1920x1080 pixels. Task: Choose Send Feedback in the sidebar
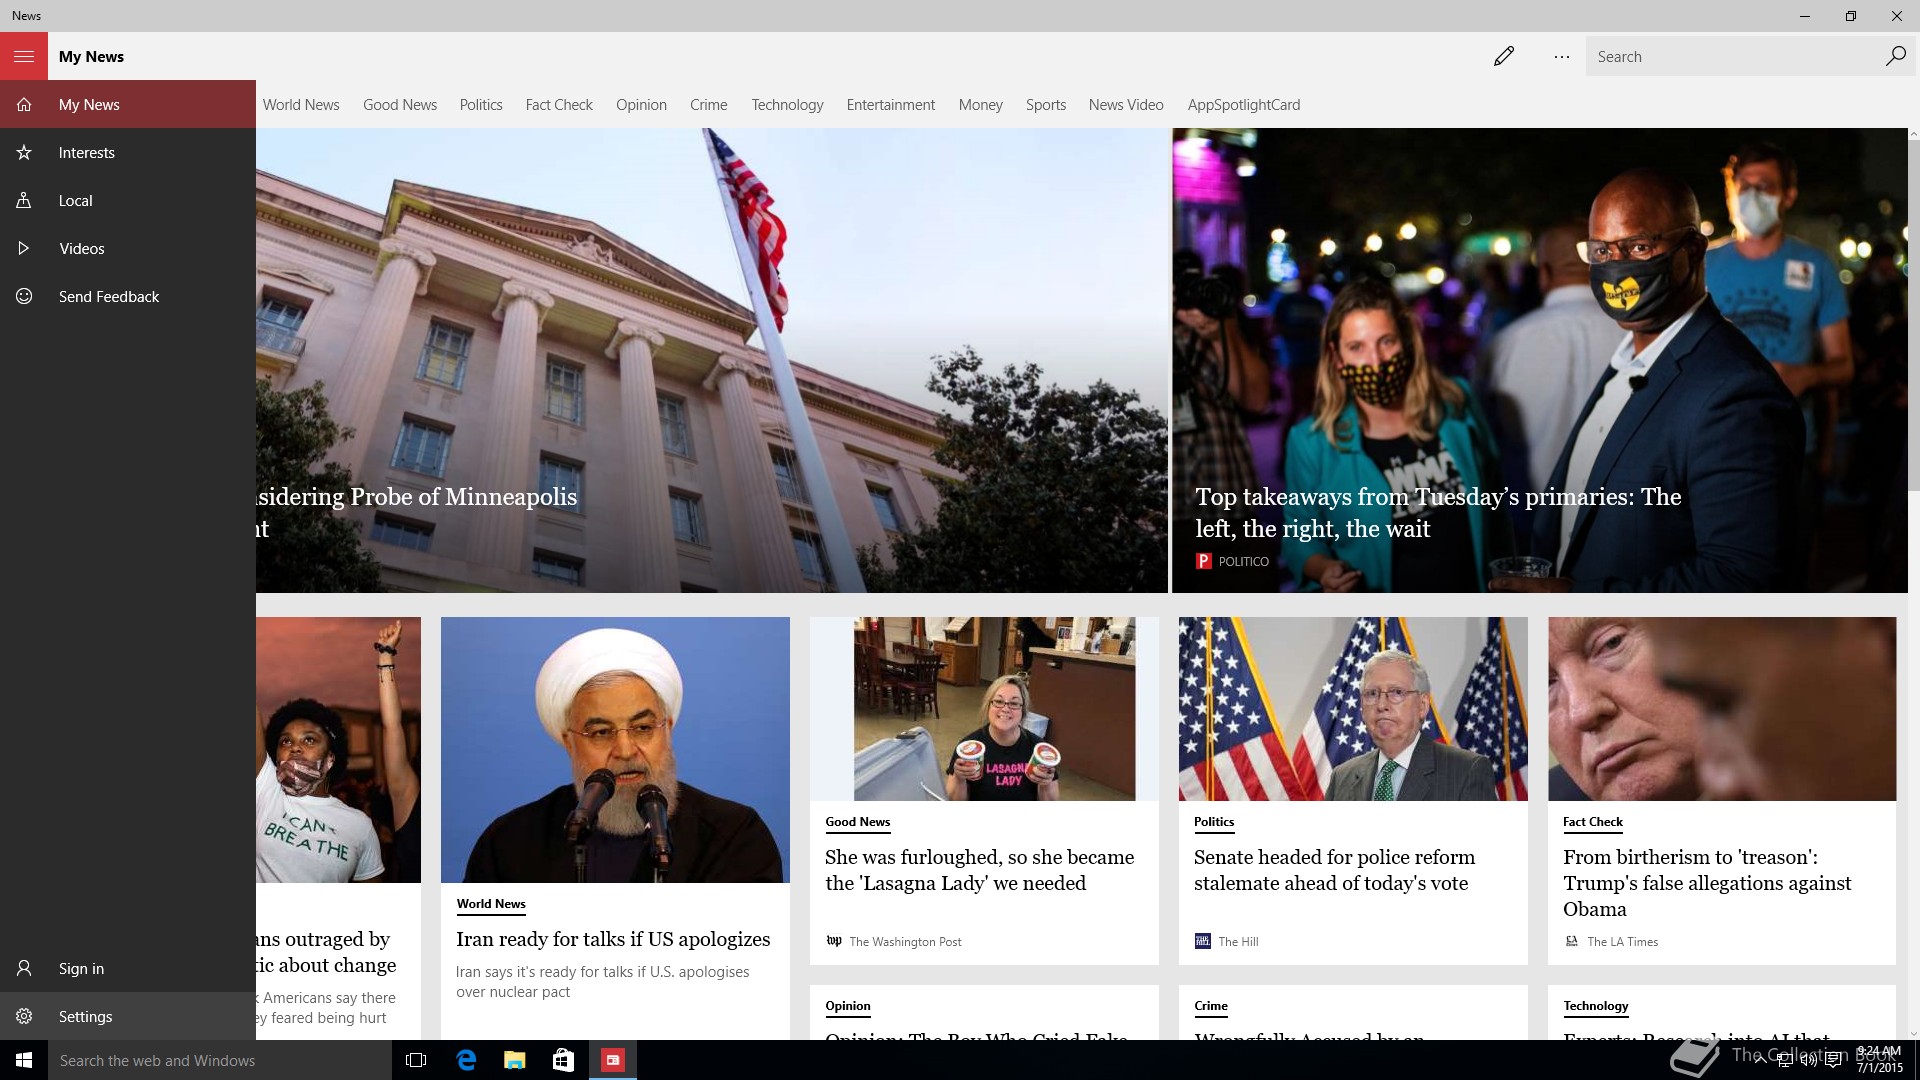point(109,296)
